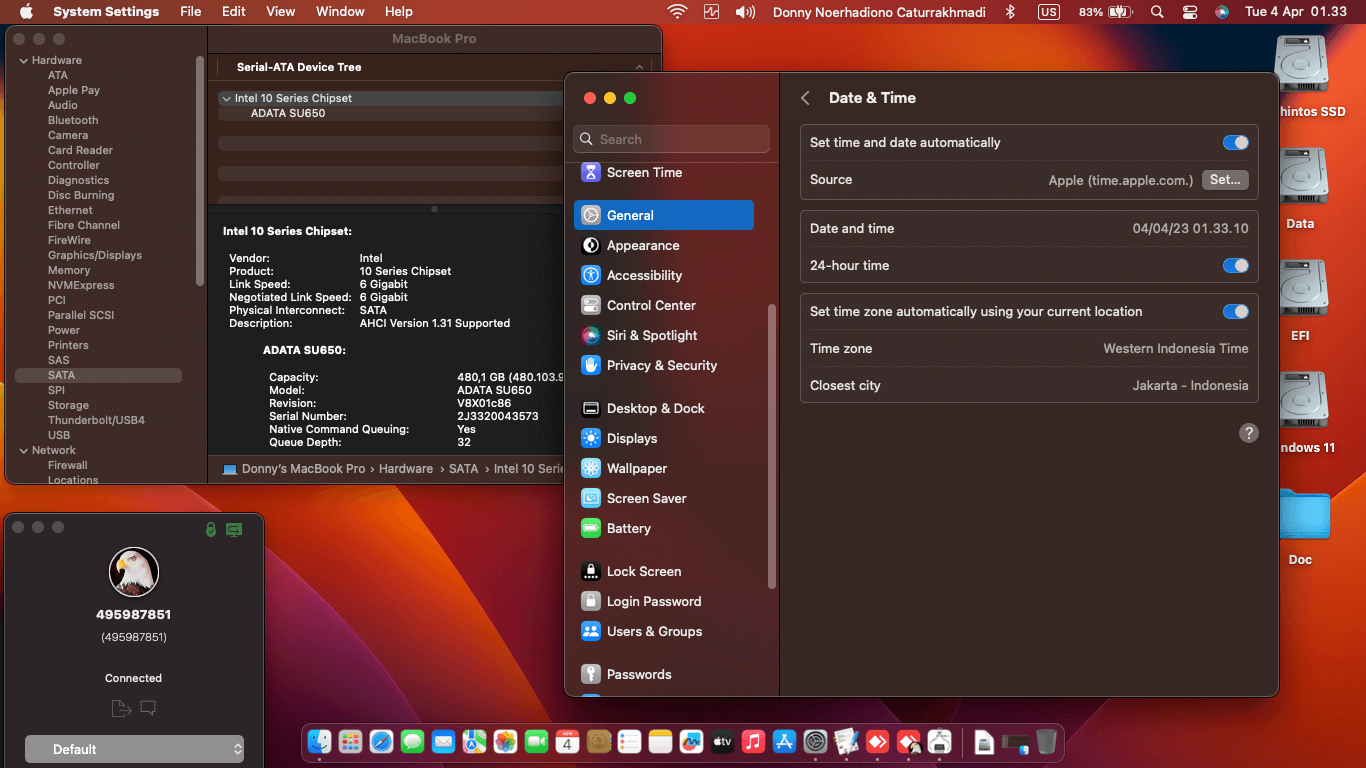This screenshot has width=1366, height=768.
Task: Click the Serial-ATA Device Tree sort chevron
Action: click(x=639, y=67)
